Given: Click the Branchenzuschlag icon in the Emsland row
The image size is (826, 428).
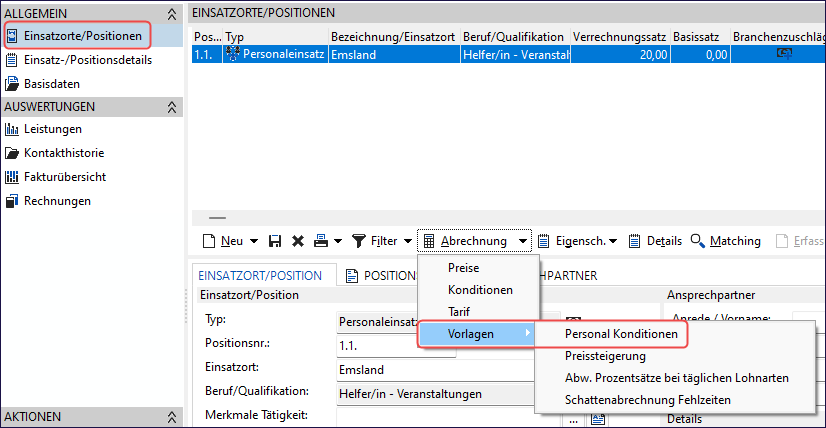Looking at the screenshot, I should click(x=784, y=55).
